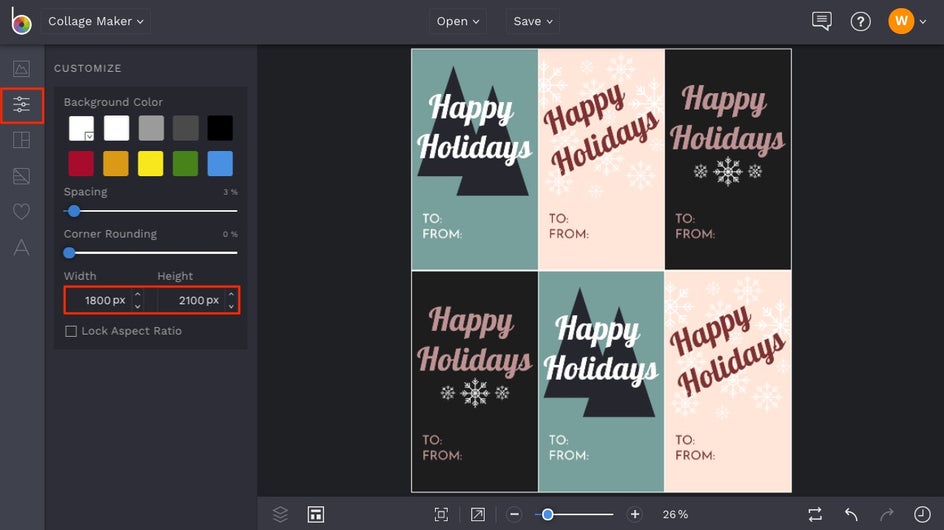Click the BeFunky logo icon
The height and width of the screenshot is (530, 944).
coord(21,22)
